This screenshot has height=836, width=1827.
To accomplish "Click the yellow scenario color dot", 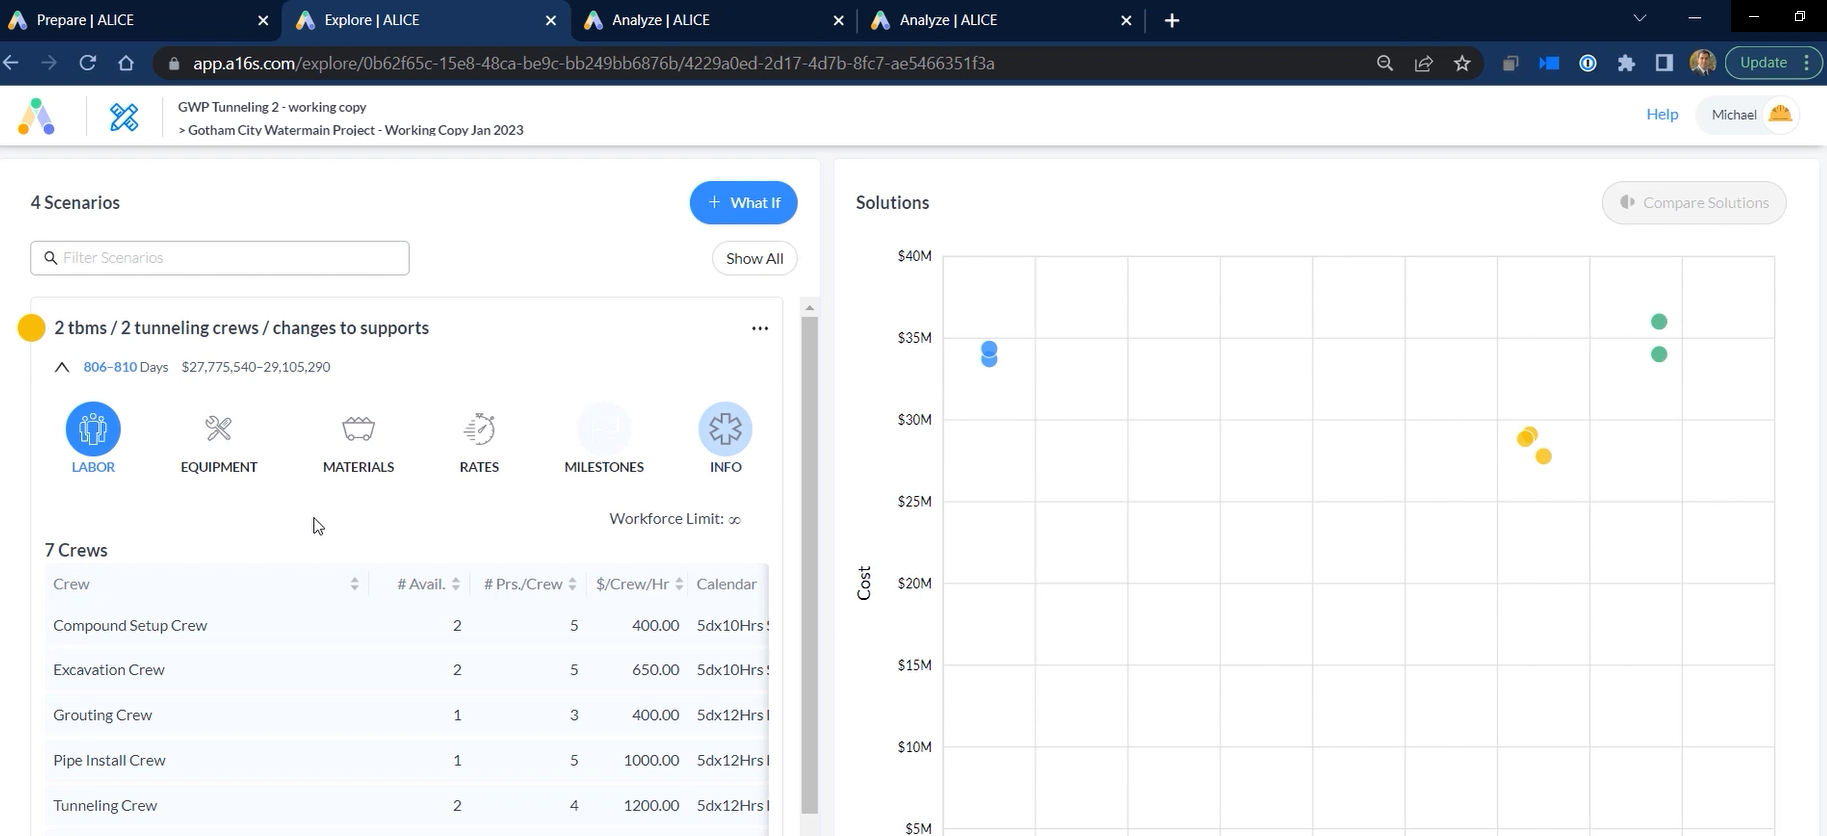I will pos(31,328).
